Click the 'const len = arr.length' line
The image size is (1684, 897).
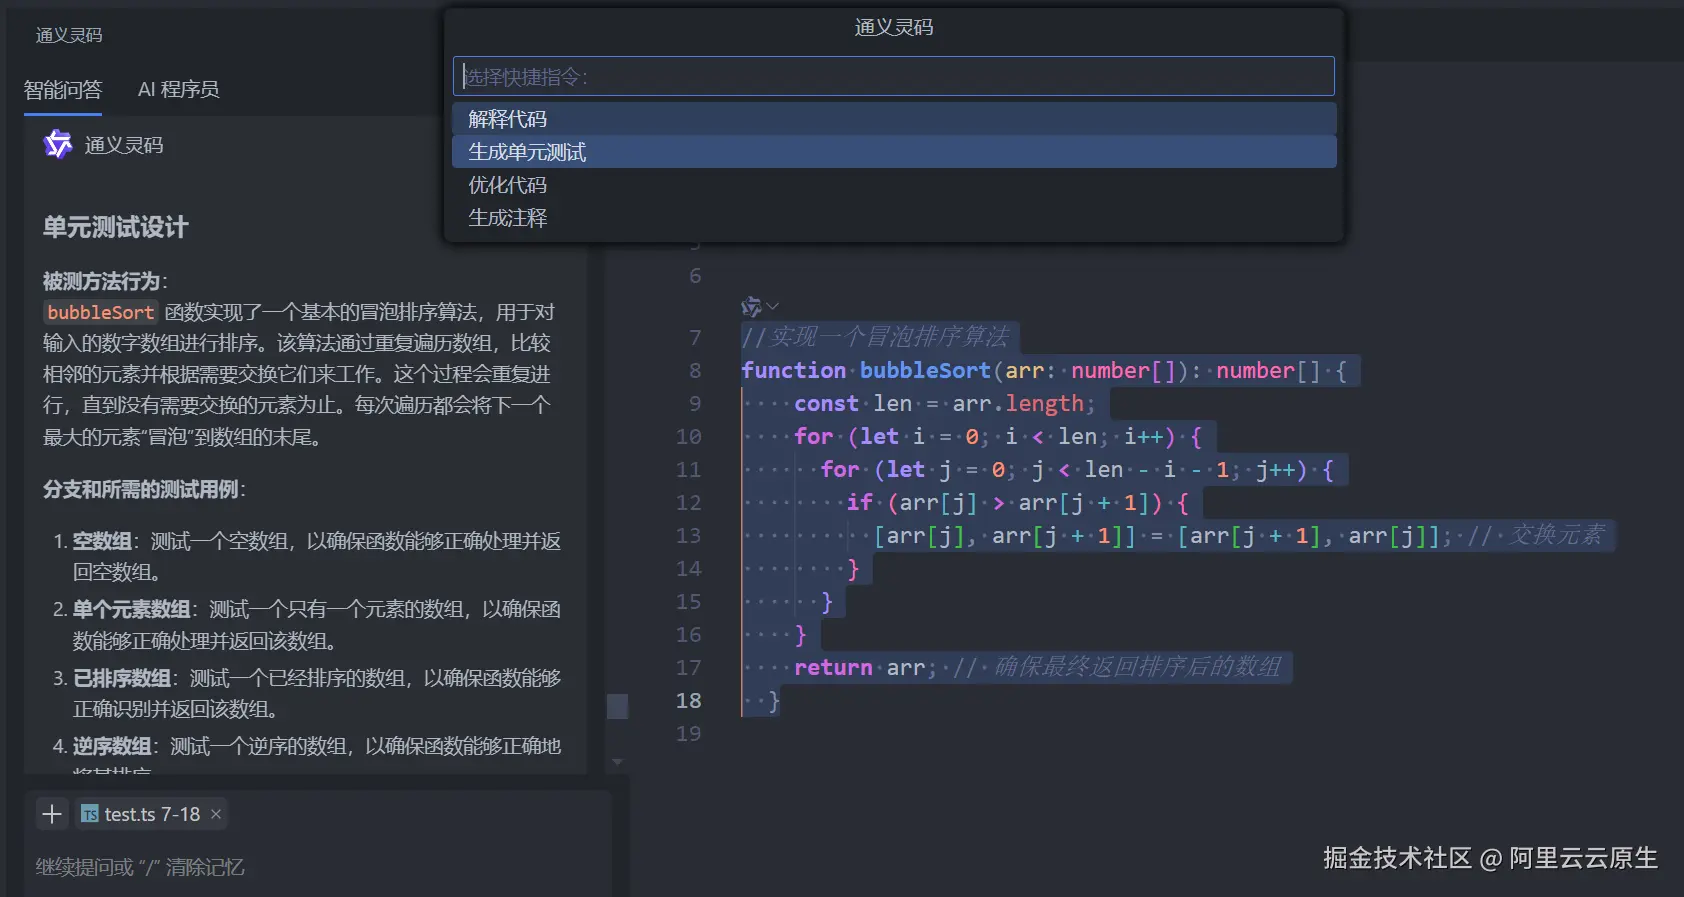[944, 404]
